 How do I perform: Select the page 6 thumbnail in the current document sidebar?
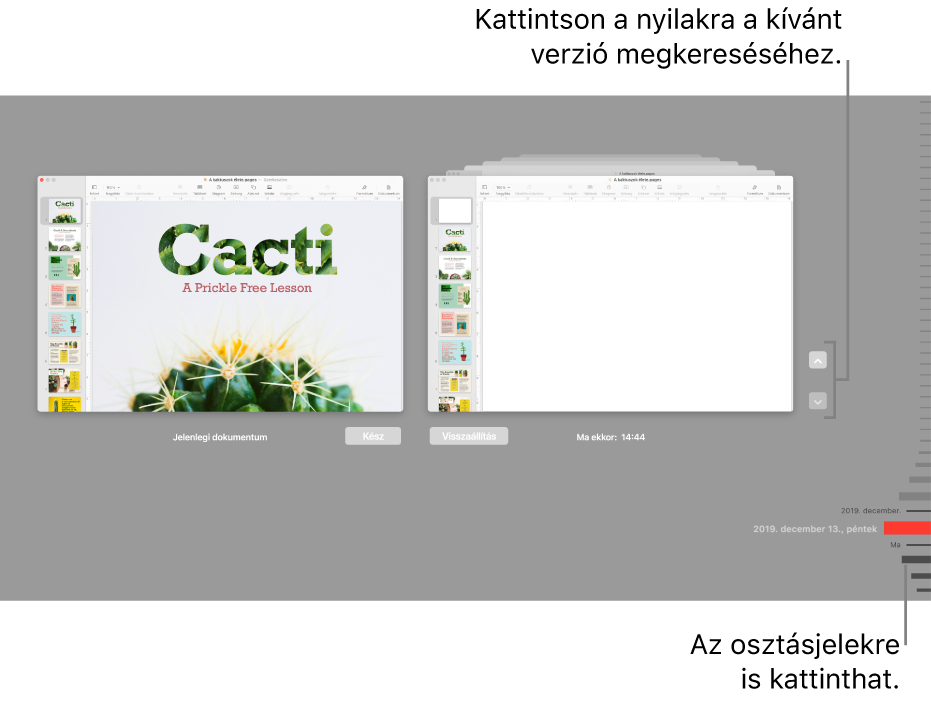point(64,352)
